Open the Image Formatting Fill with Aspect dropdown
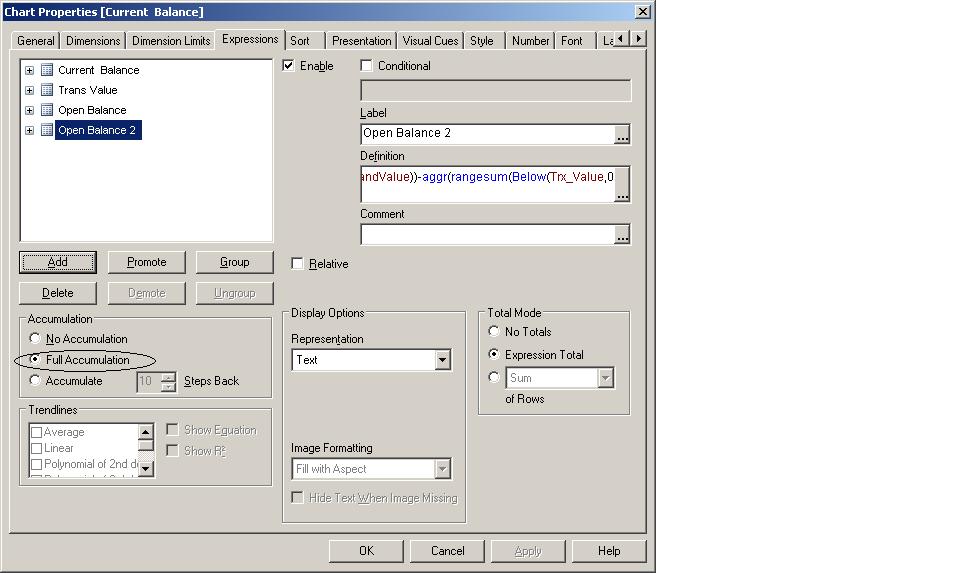 443,469
